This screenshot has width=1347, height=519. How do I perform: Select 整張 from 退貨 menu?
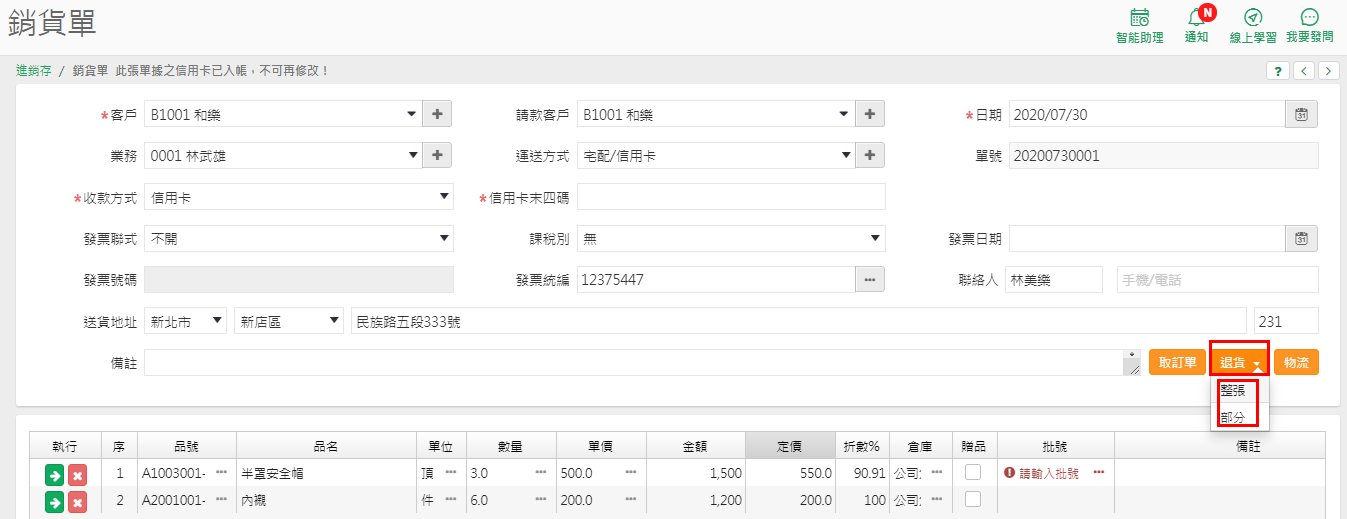(x=1240, y=391)
